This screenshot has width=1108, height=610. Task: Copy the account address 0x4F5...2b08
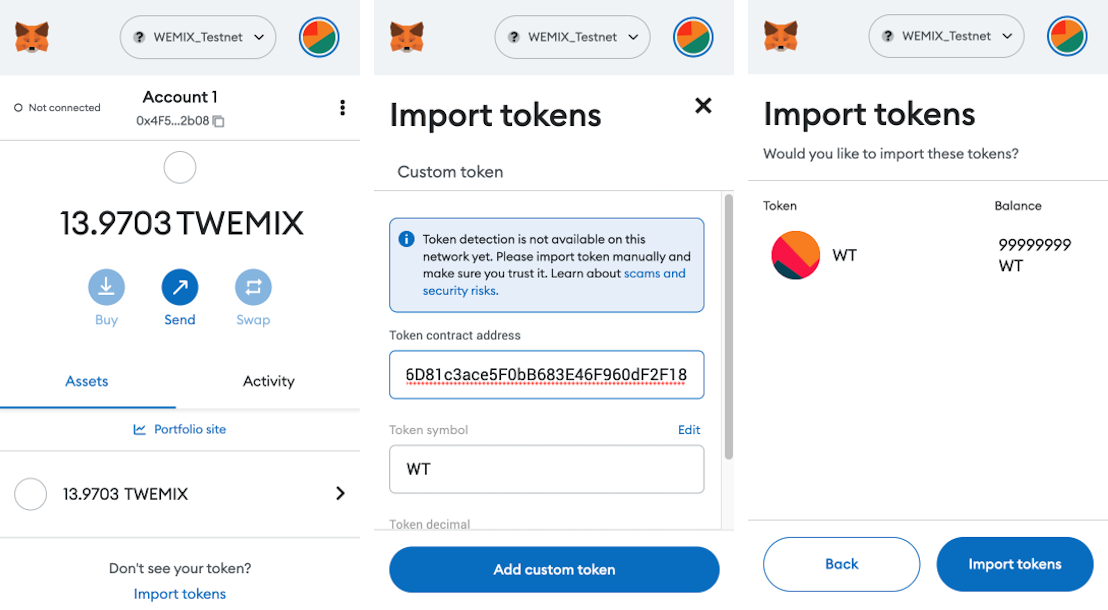click(218, 121)
